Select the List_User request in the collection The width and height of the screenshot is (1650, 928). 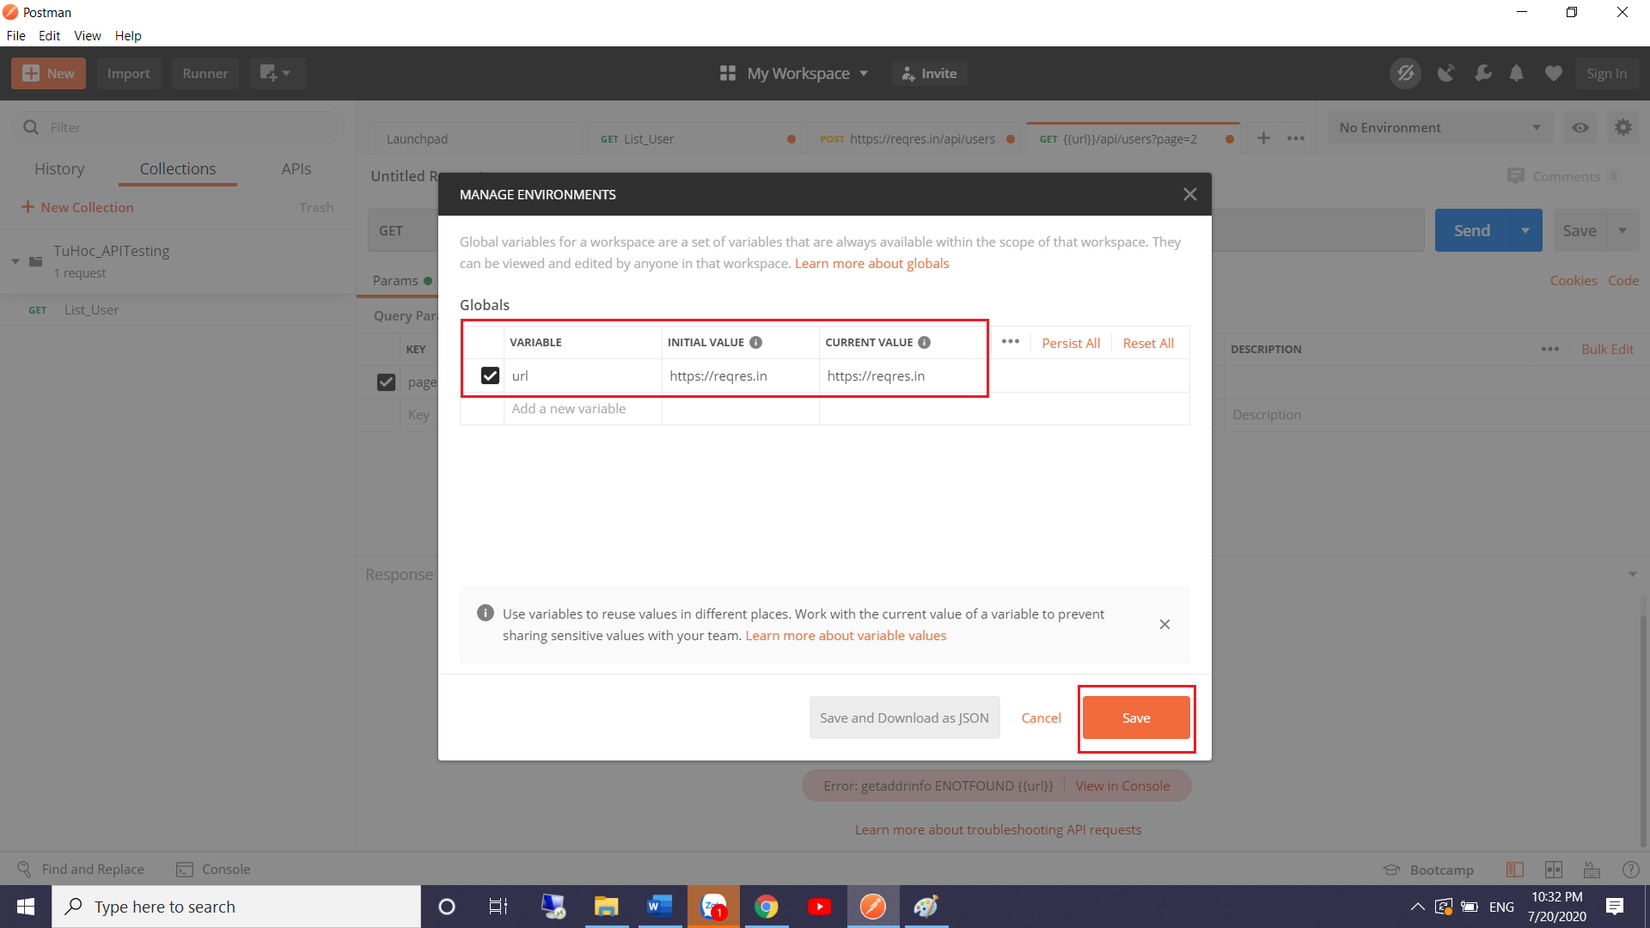(x=178, y=310)
